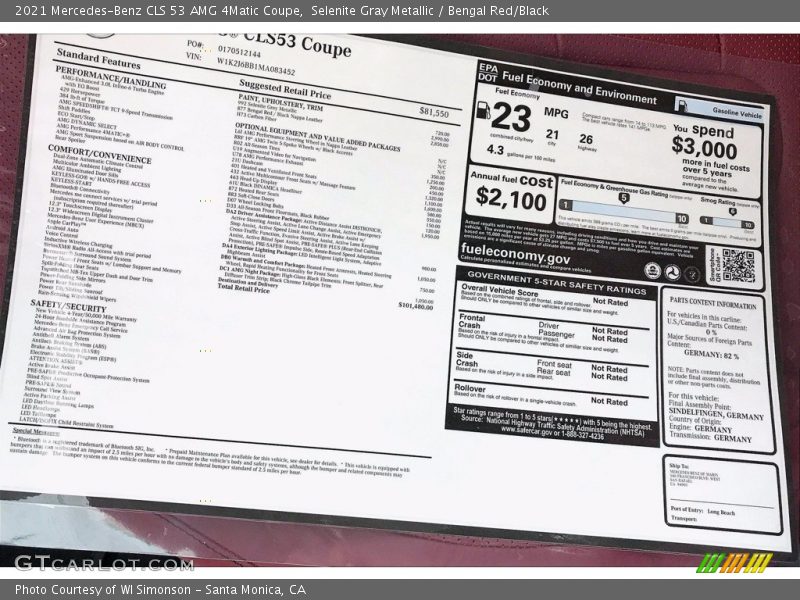Click the "PARTS CONTENT INFORMATION" heading

(x=713, y=303)
